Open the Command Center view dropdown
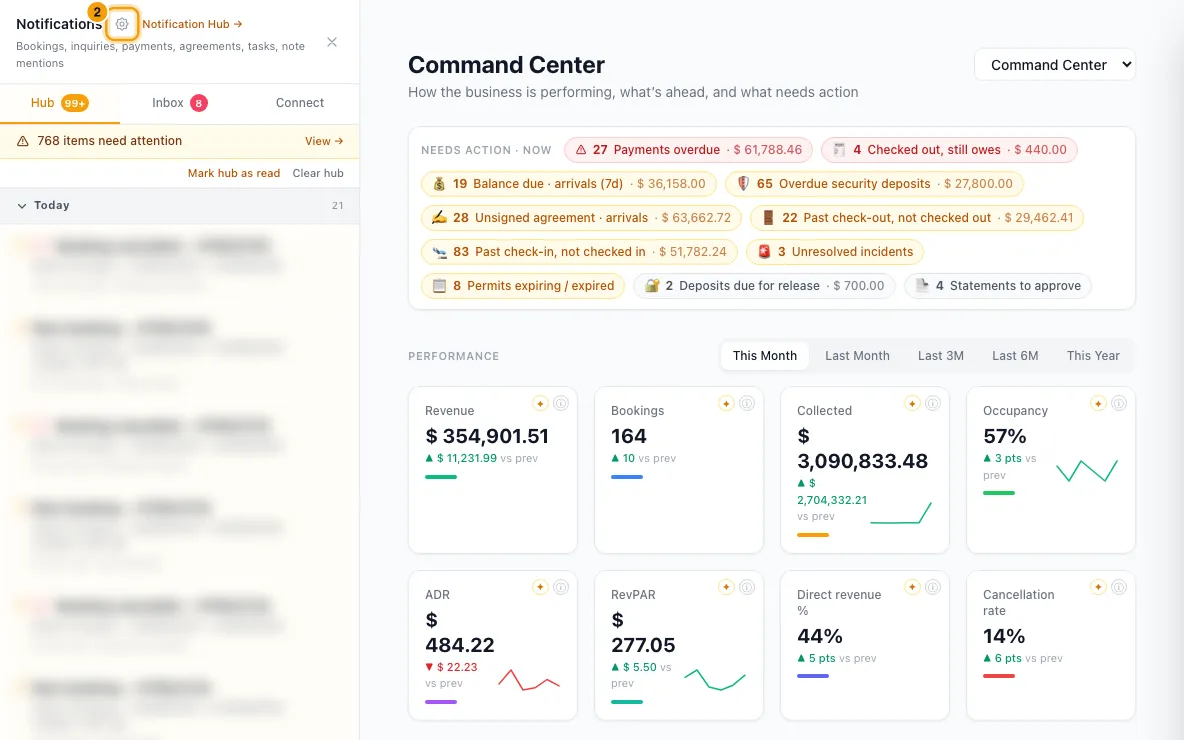 pos(1055,65)
